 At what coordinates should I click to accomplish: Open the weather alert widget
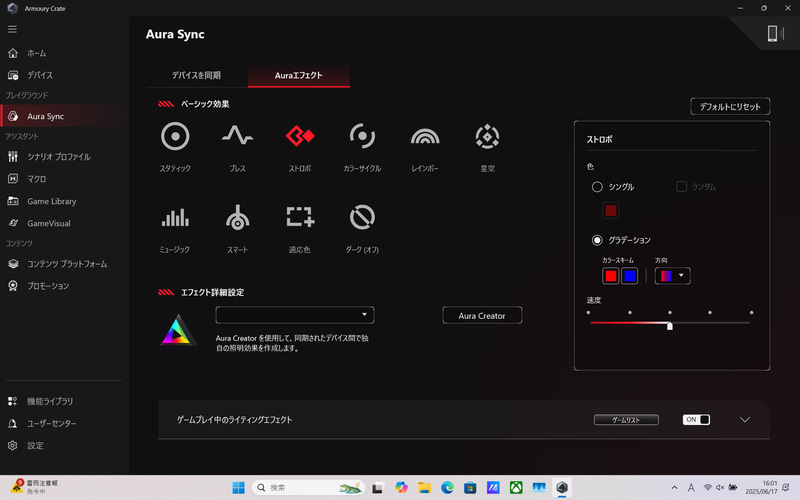[35, 487]
